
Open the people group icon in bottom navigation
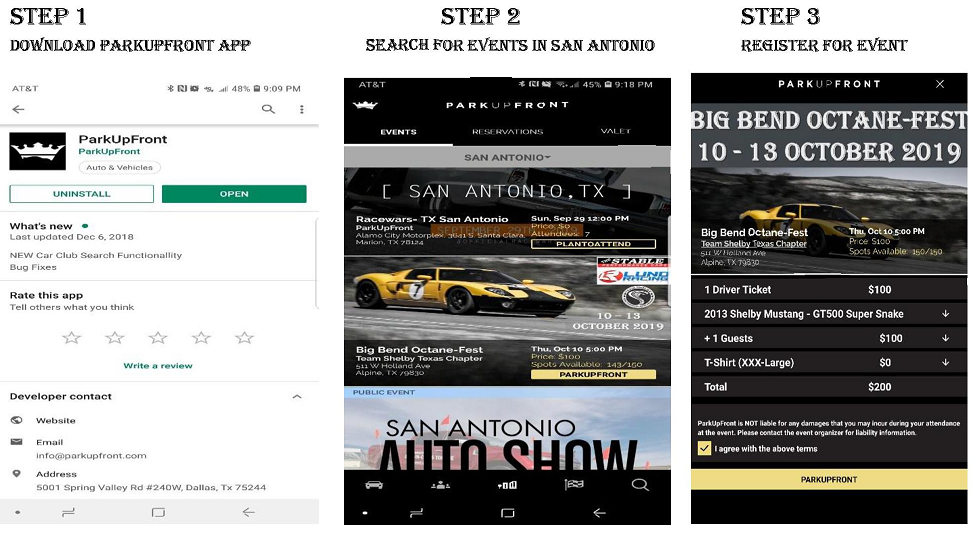[x=441, y=484]
